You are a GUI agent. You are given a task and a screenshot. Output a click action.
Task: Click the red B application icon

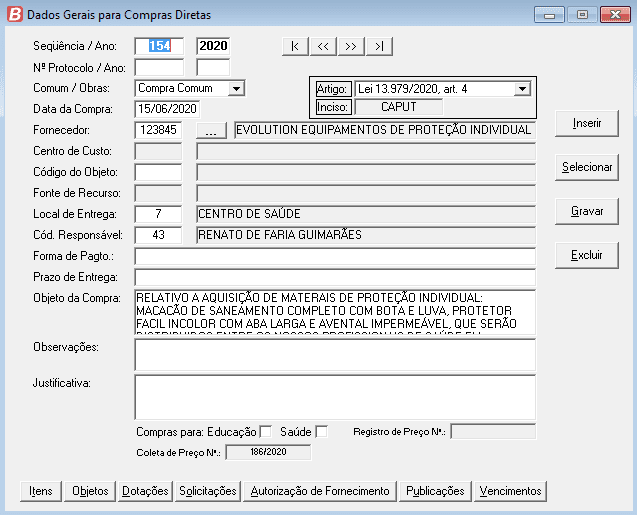12,14
